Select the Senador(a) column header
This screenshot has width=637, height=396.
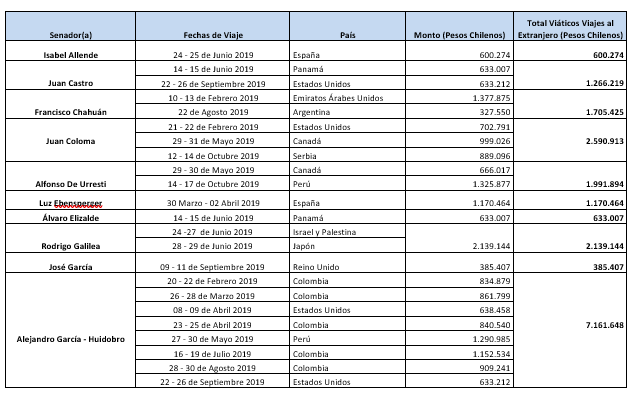71,26
